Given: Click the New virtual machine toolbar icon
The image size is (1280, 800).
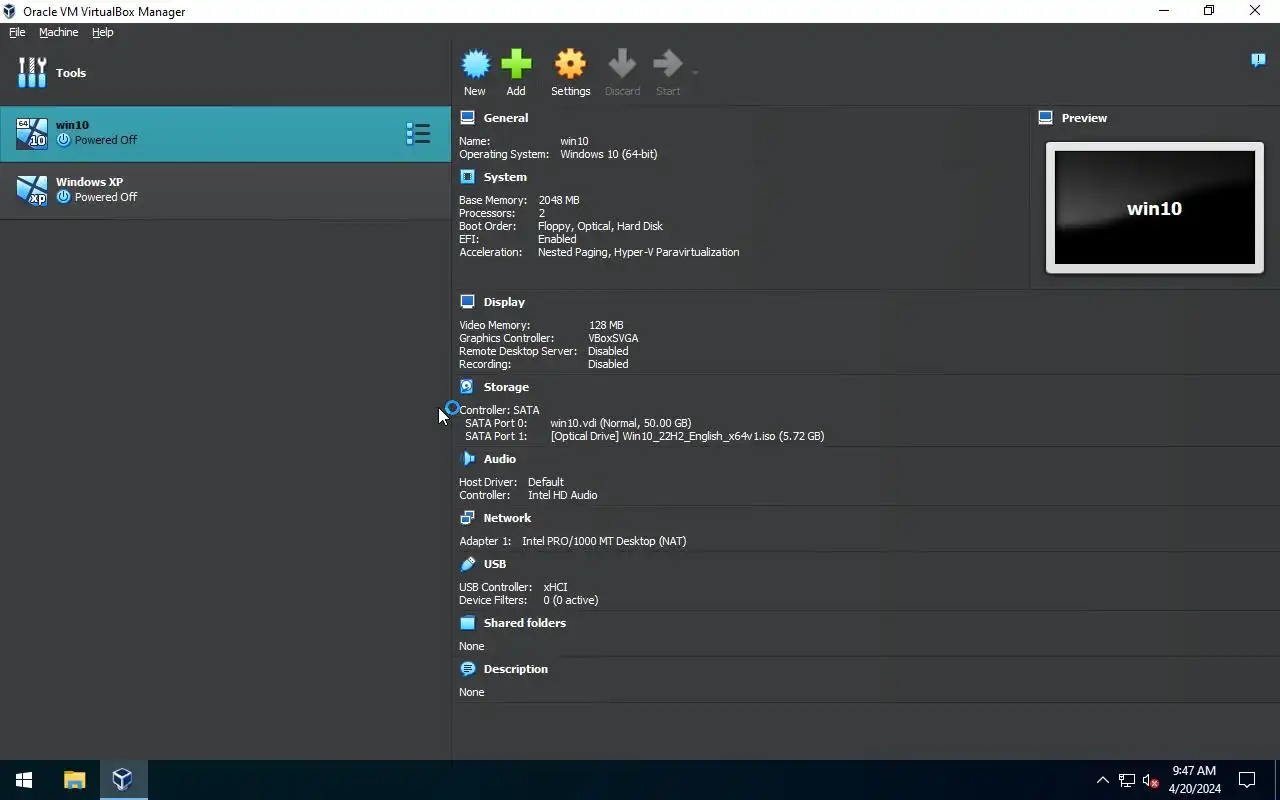Looking at the screenshot, I should point(475,64).
